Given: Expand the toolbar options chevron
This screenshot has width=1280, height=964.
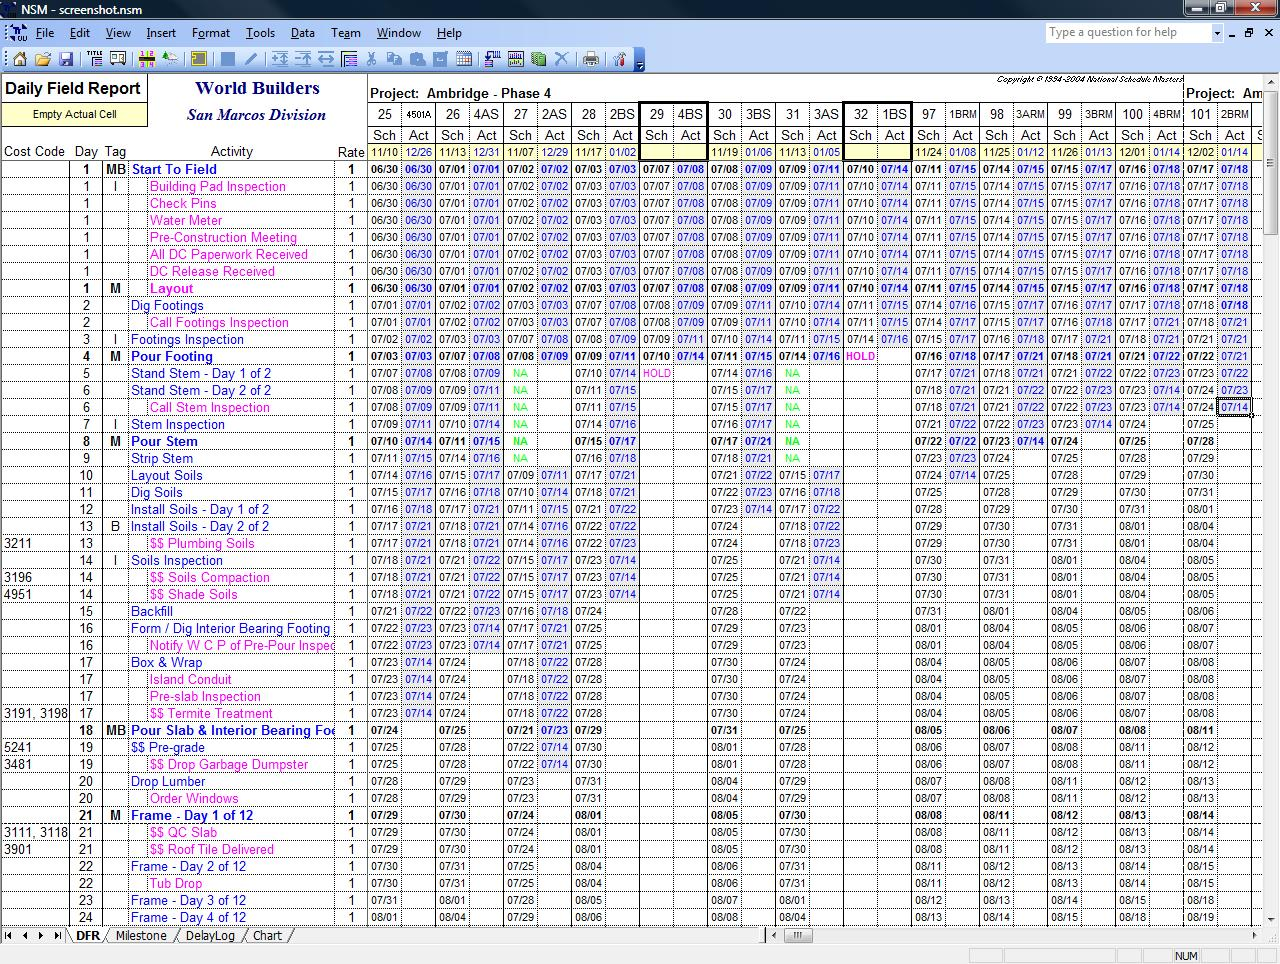Looking at the screenshot, I should 640,62.
